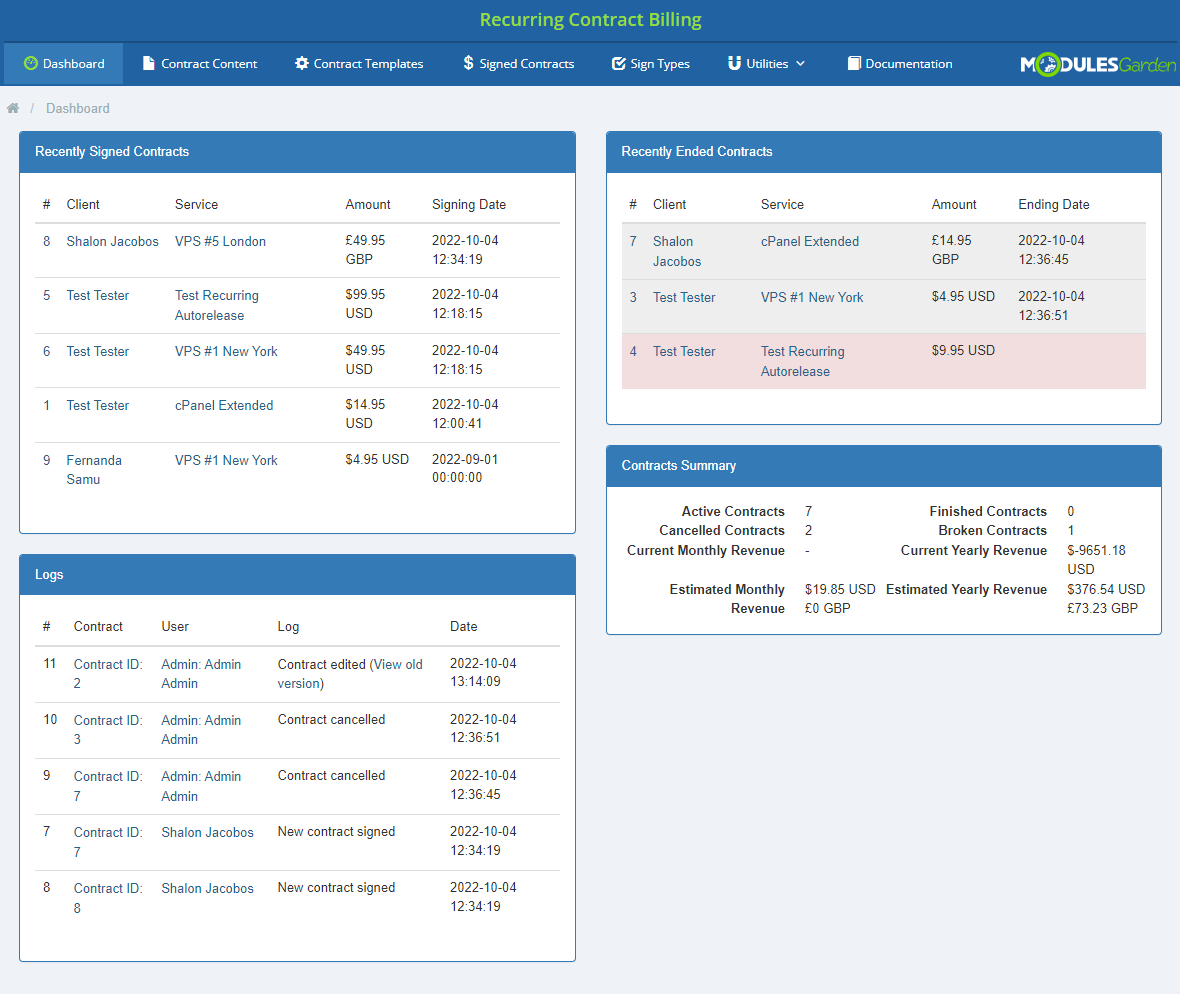The image size is (1180, 994).
Task: Click the Contract Templates gear icon
Action: pos(301,63)
